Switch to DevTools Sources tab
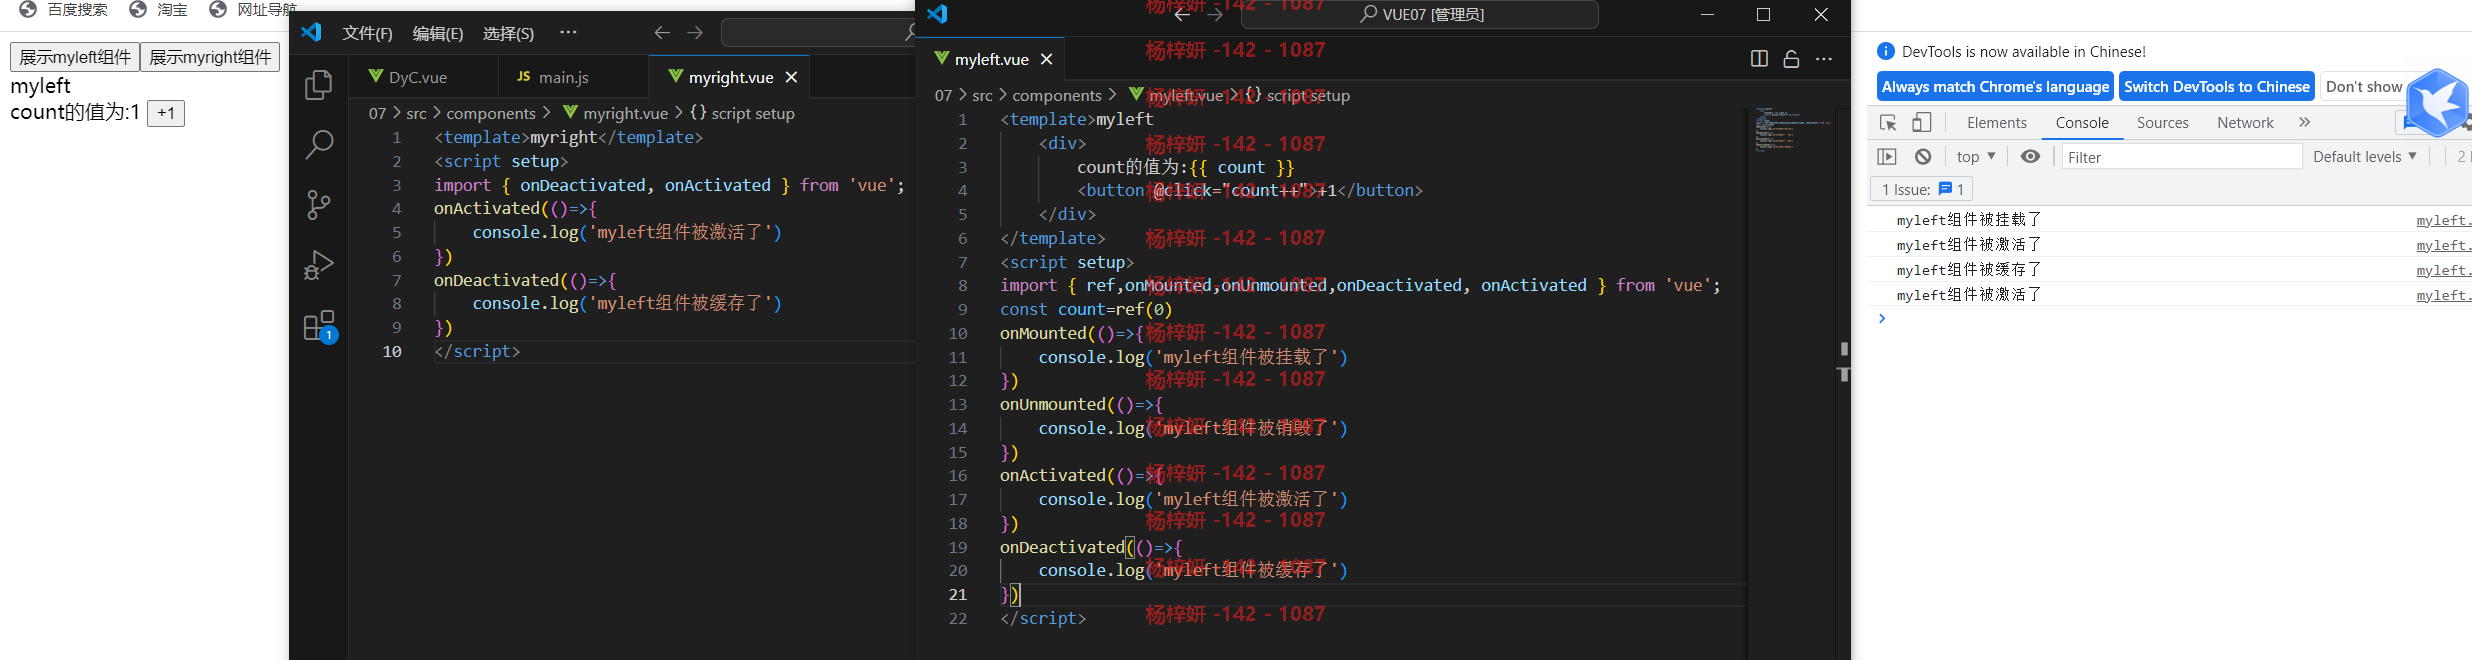Viewport: 2472px width, 660px height. 2162,122
